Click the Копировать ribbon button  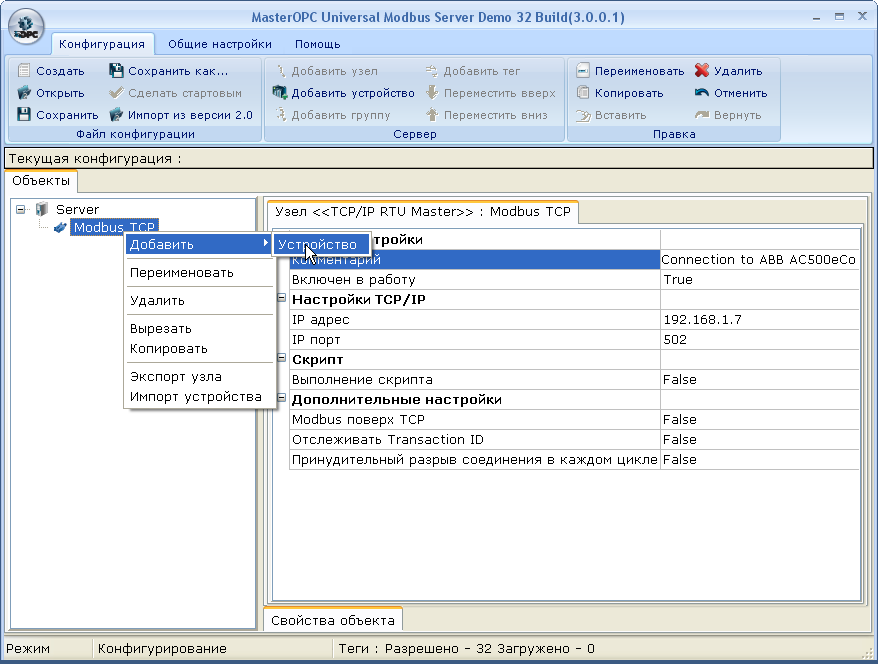click(619, 93)
